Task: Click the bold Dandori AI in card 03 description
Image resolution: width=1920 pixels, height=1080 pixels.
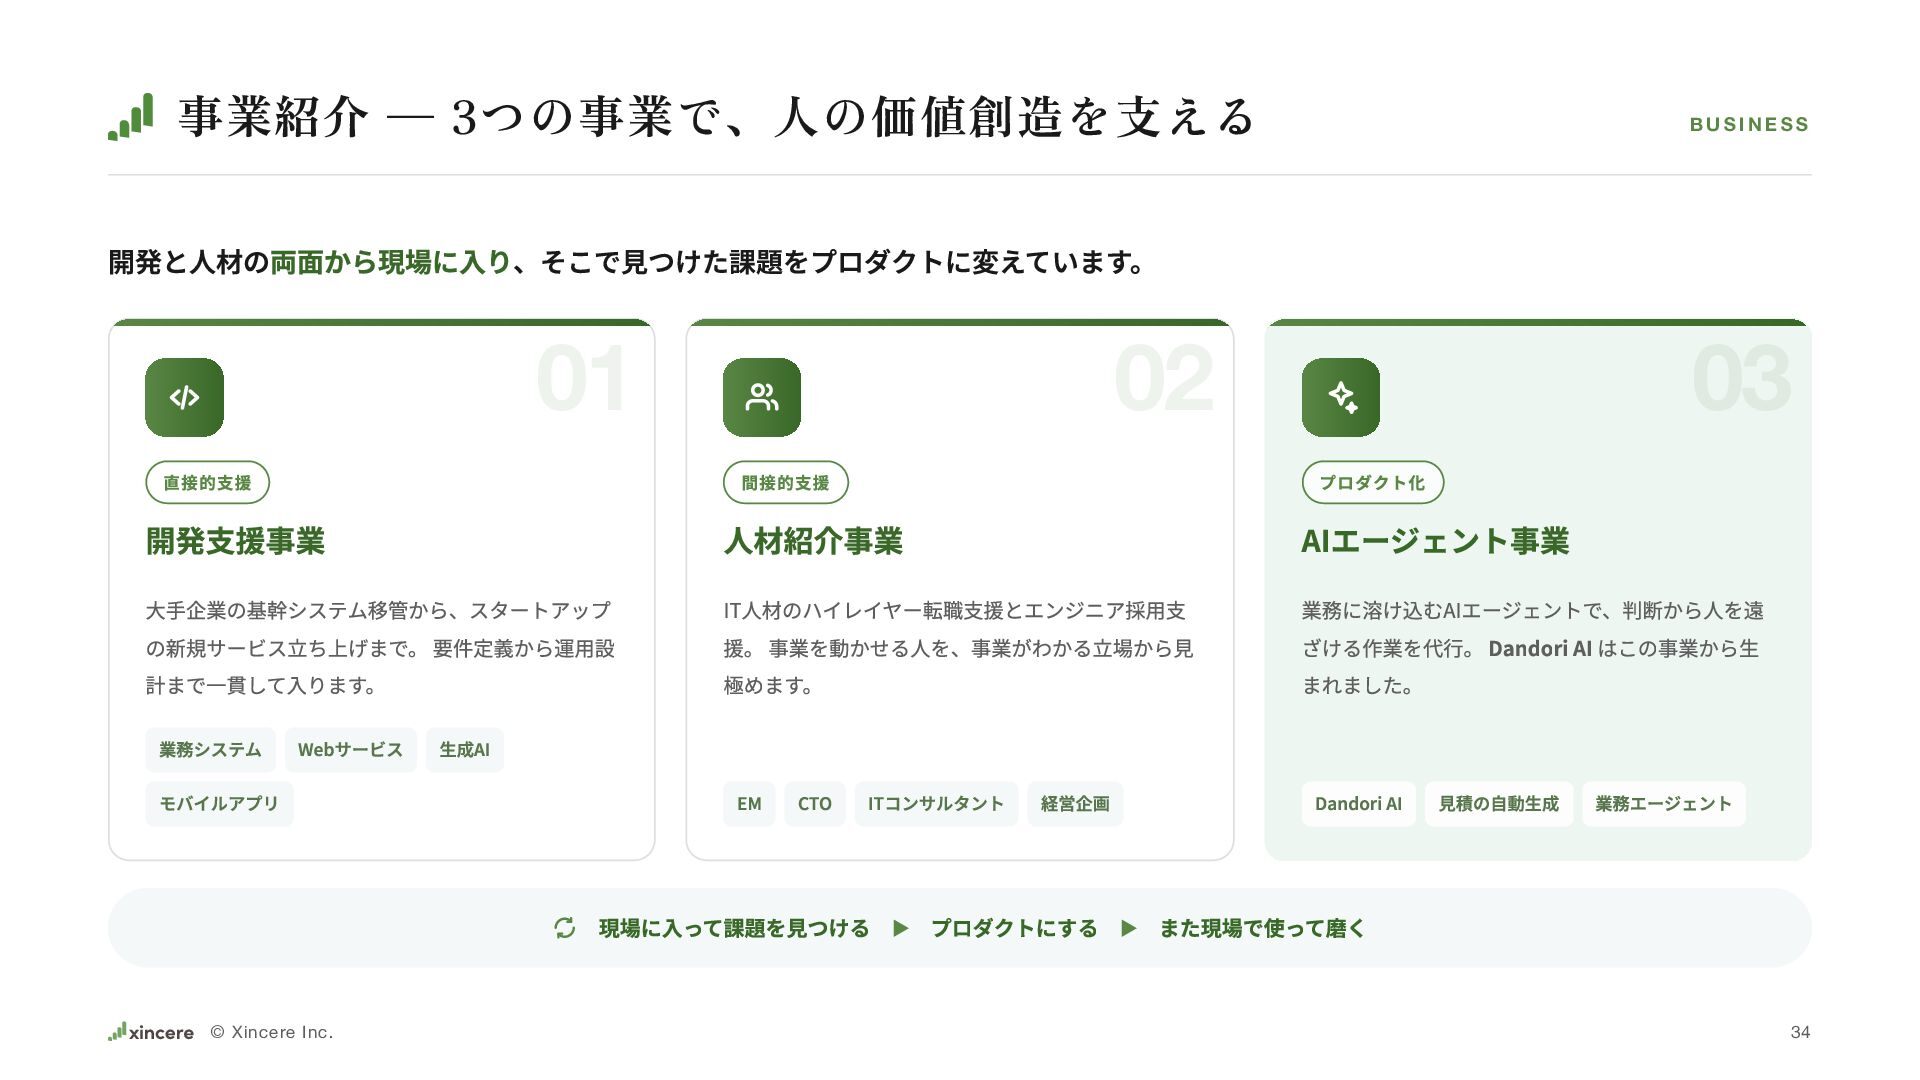Action: coord(1540,649)
